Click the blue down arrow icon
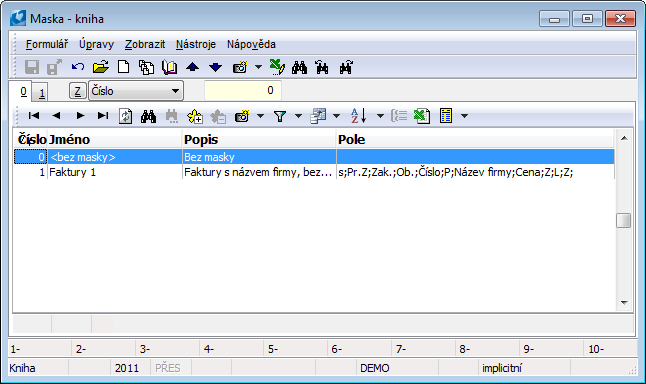Viewport: 646px width, 384px height. click(x=215, y=67)
